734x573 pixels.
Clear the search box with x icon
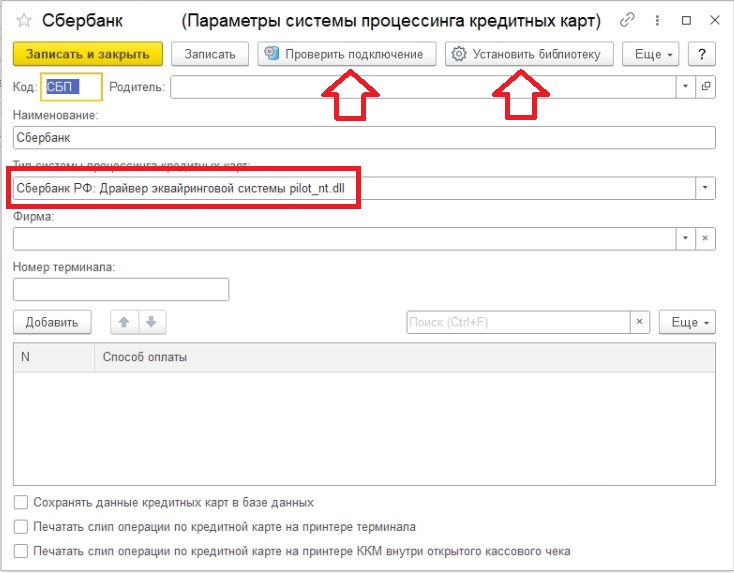tap(639, 322)
